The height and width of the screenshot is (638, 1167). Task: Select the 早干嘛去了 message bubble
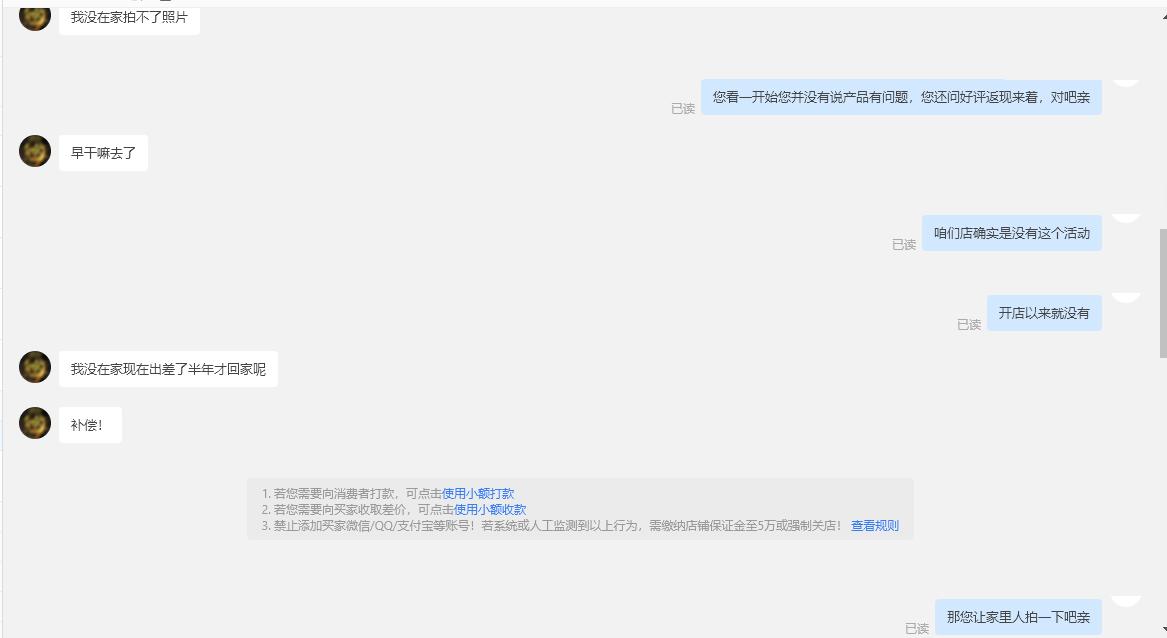[x=103, y=152]
